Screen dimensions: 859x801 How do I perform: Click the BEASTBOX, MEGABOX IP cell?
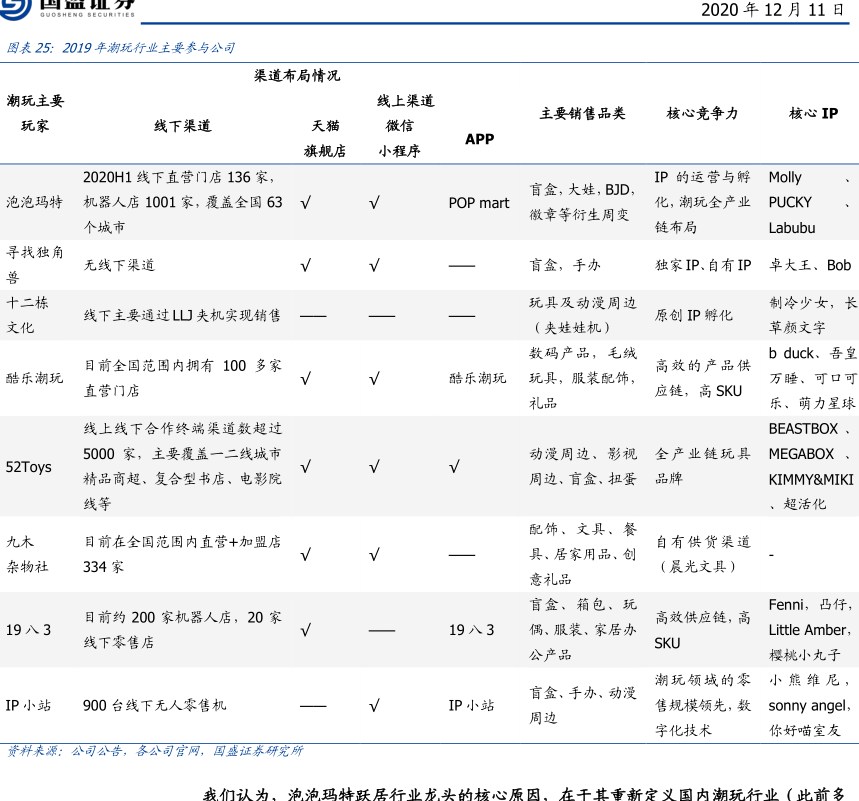click(811, 466)
